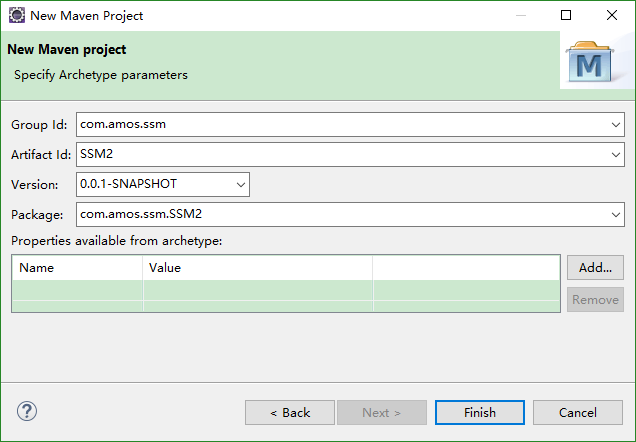Click the Cancel button
The width and height of the screenshot is (636, 442).
pyautogui.click(x=578, y=412)
